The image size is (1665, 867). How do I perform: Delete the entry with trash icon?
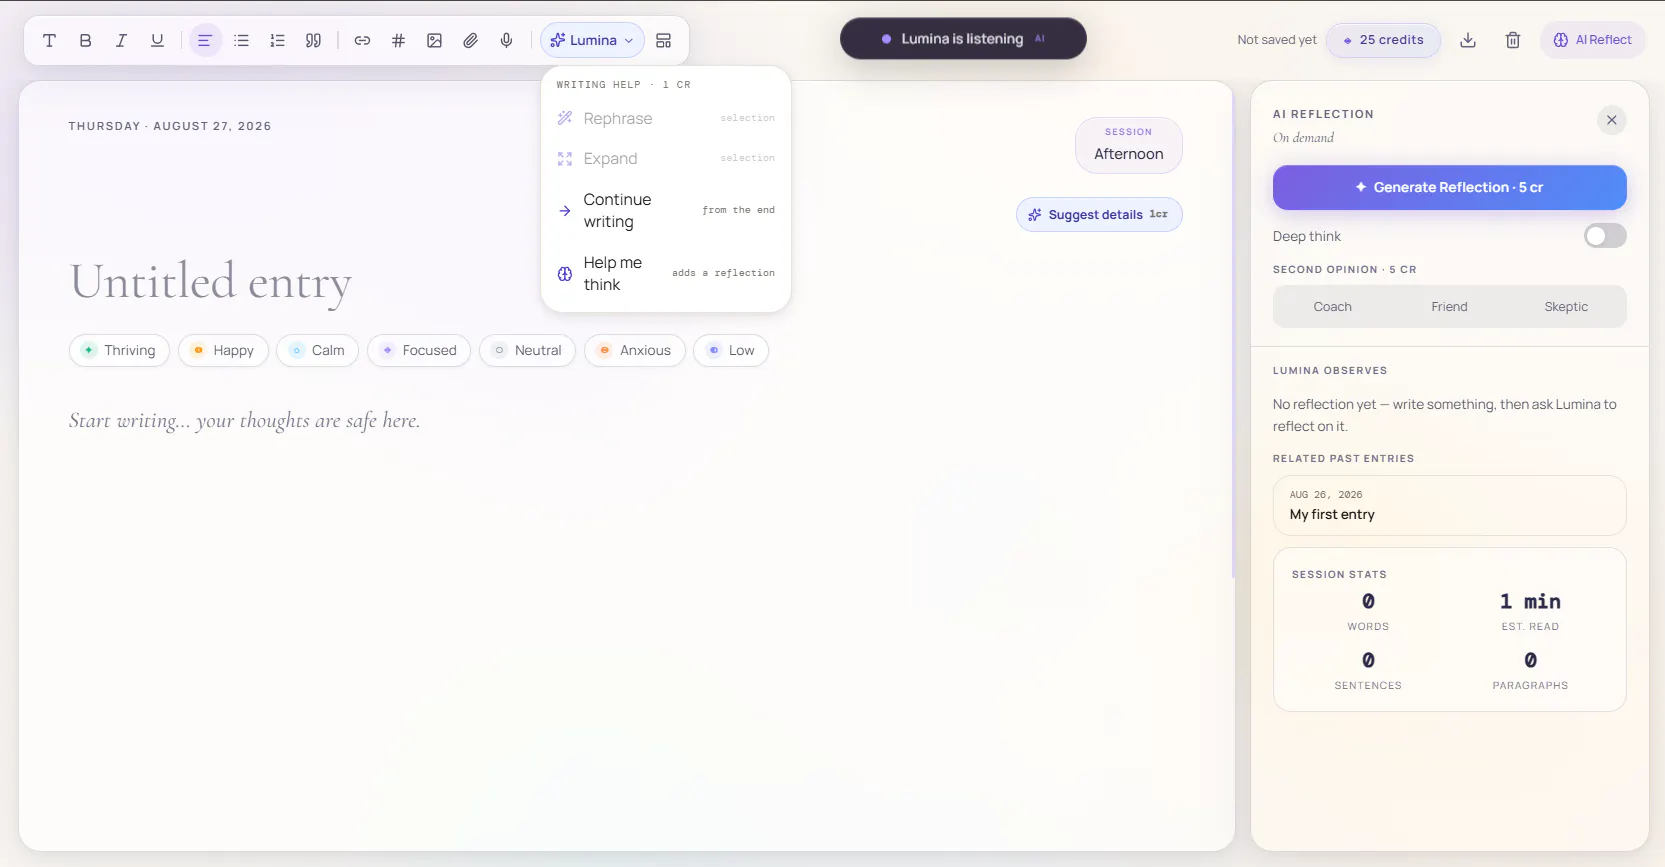coord(1513,40)
